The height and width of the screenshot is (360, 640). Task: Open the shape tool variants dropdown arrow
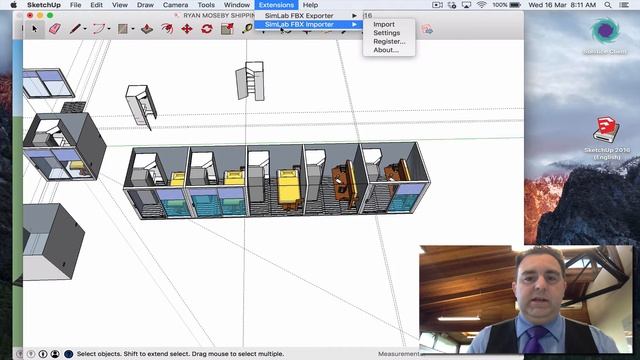[x=133, y=29]
